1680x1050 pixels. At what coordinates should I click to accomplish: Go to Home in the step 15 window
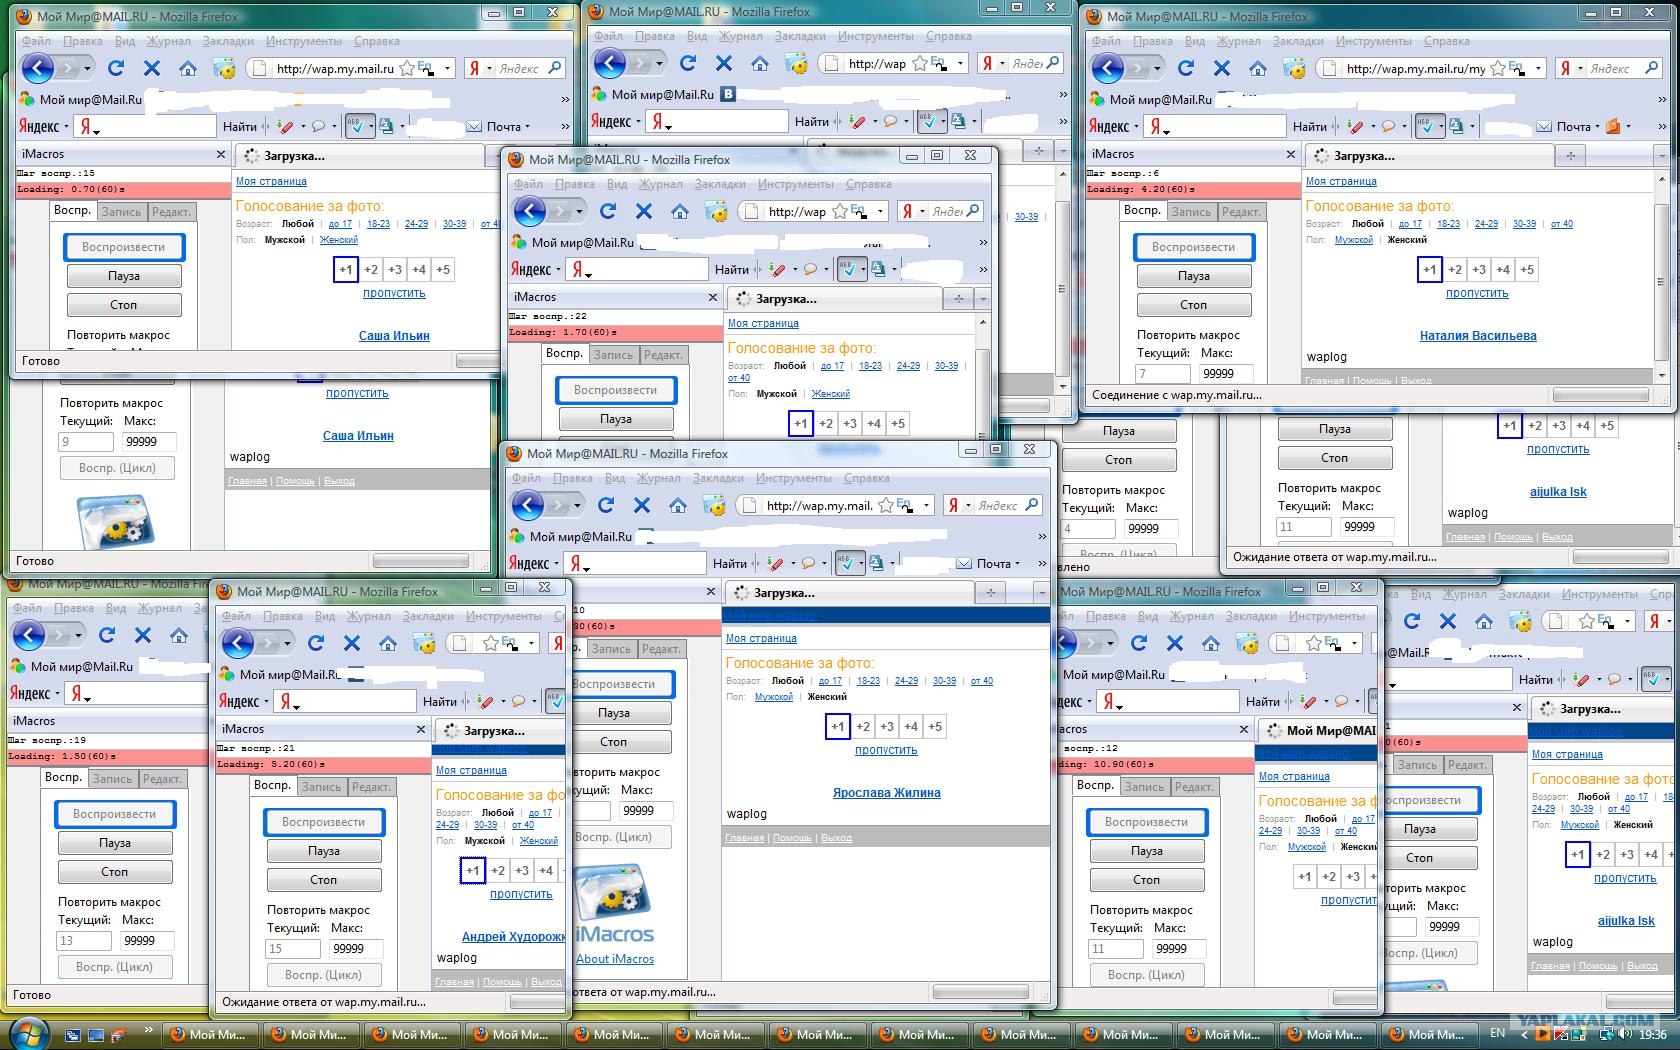click(188, 68)
